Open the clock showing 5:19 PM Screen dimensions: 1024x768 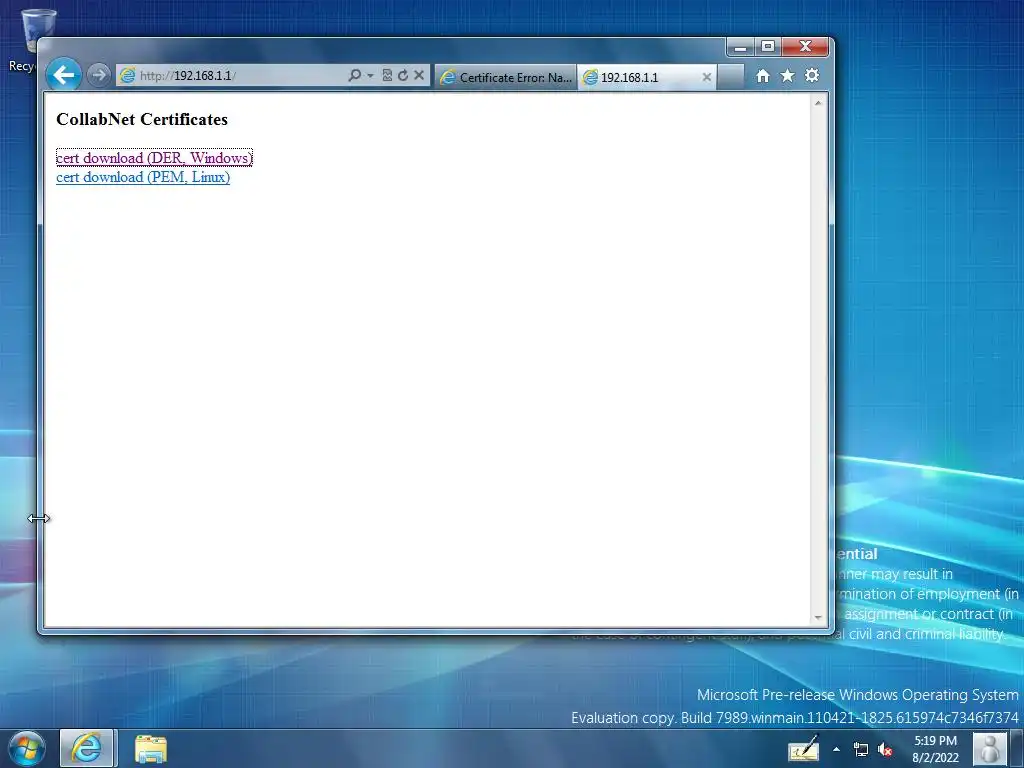(935, 749)
